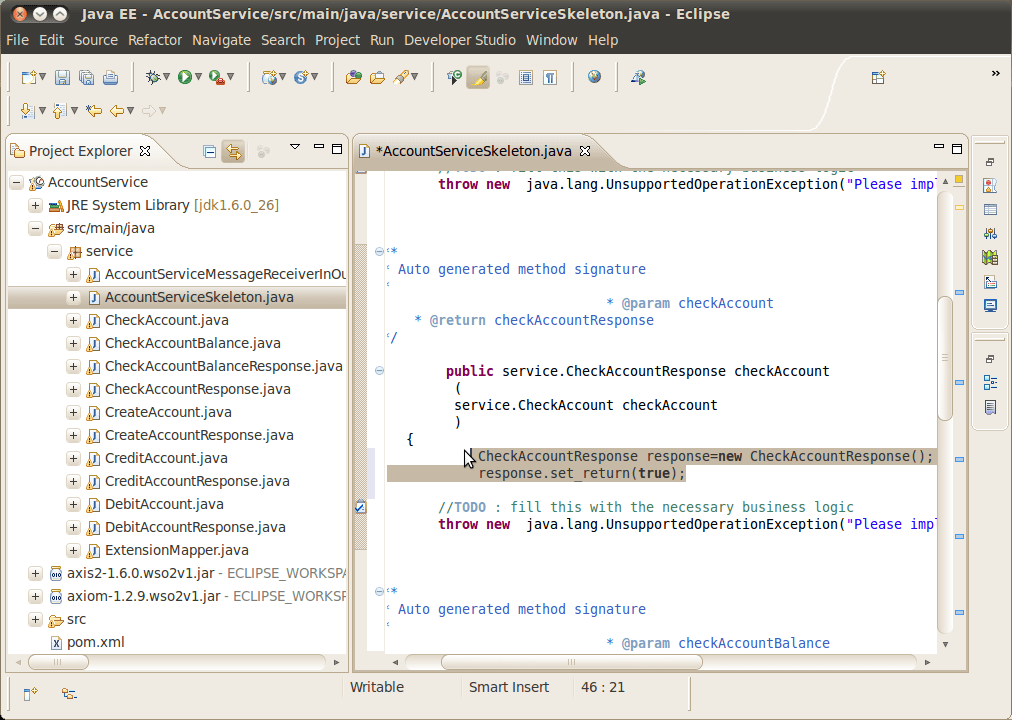
Task: Select DebitAccount.java file
Action: coord(165,505)
